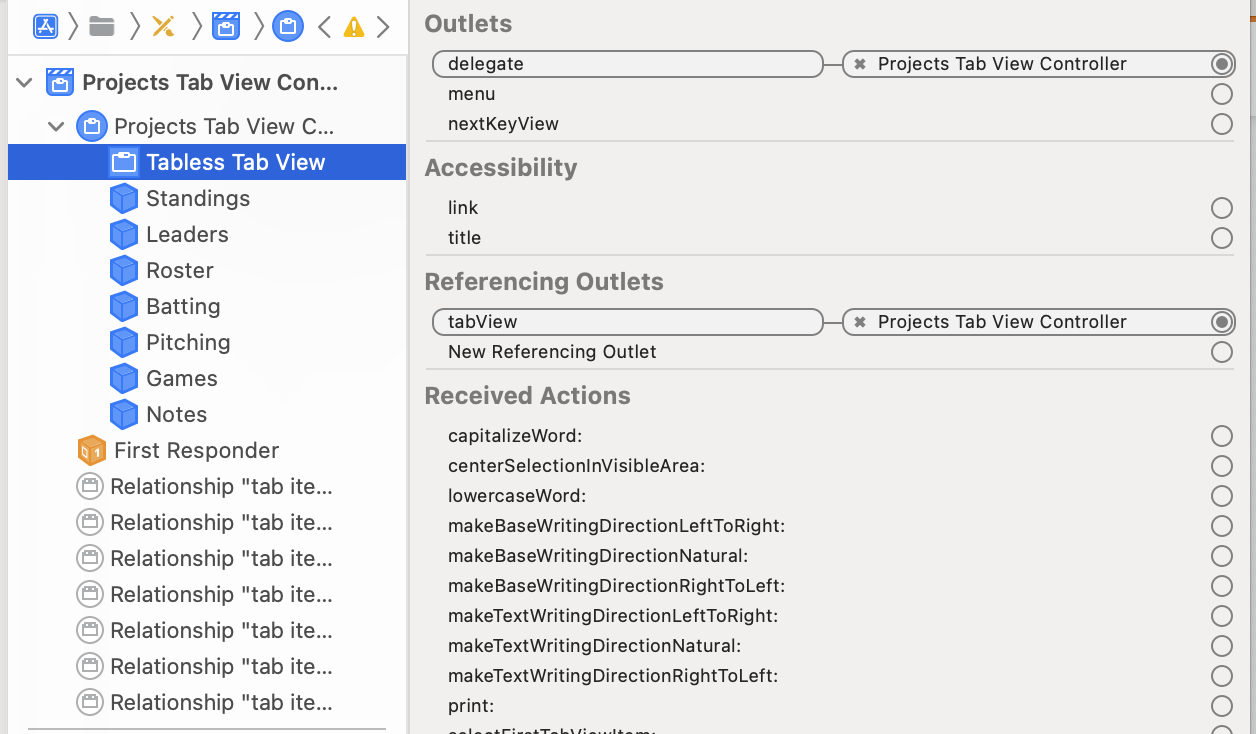
Task: Click Projects Tab View Controller in the delegate row
Action: tap(1002, 64)
